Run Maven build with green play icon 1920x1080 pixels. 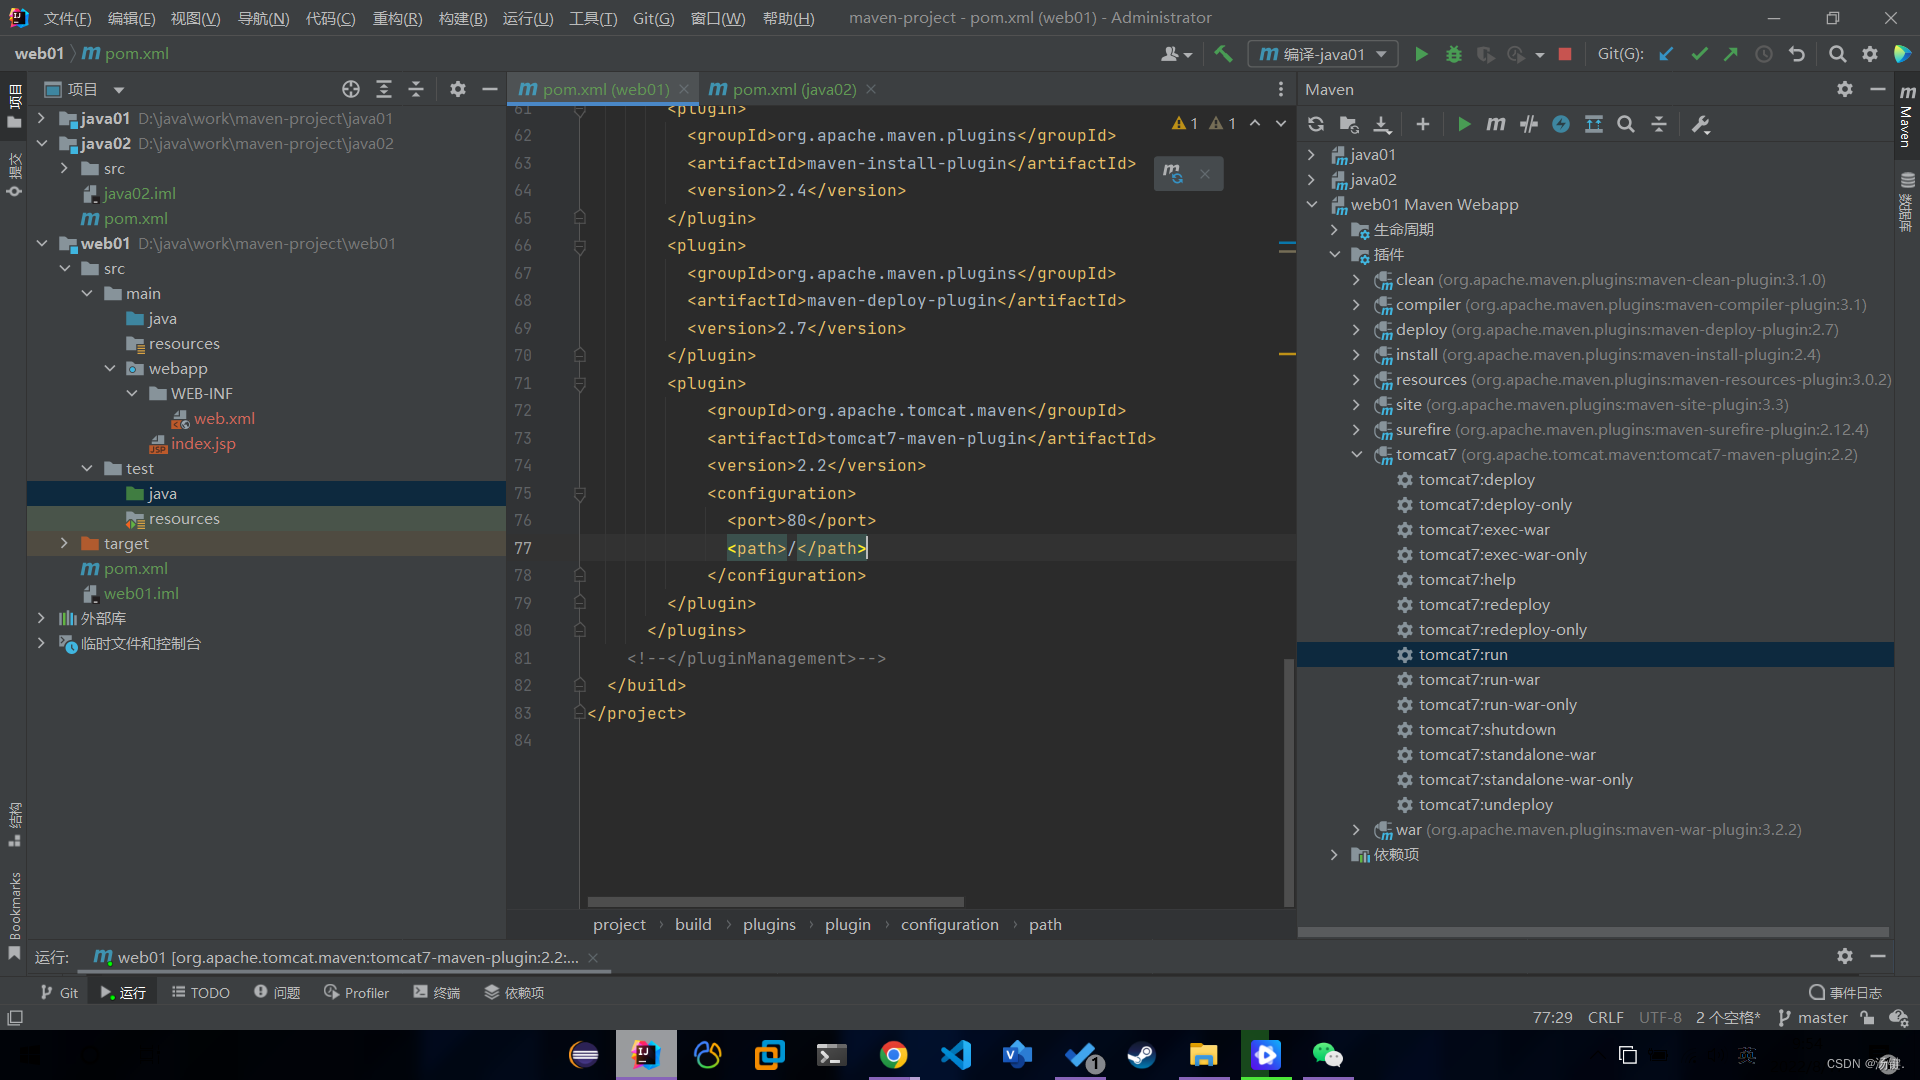[x=1464, y=124]
